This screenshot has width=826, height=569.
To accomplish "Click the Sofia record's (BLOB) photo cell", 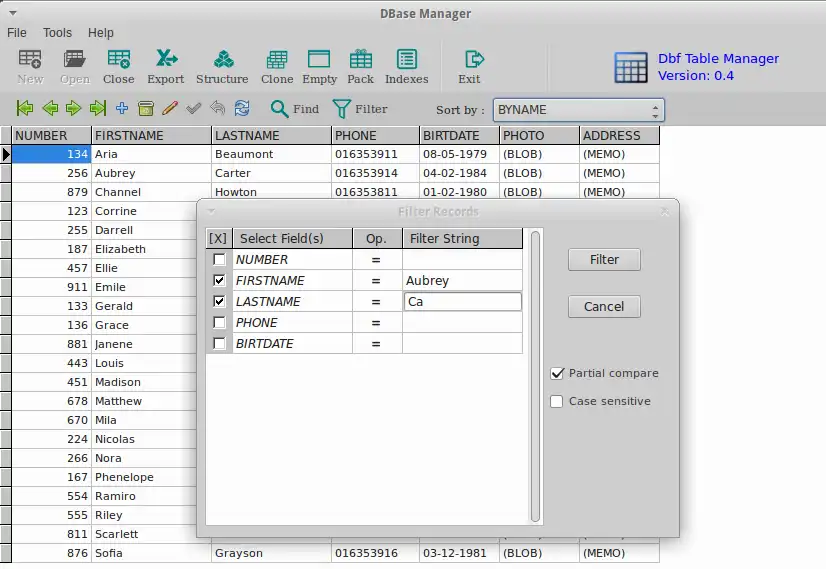I will pyautogui.click(x=539, y=553).
